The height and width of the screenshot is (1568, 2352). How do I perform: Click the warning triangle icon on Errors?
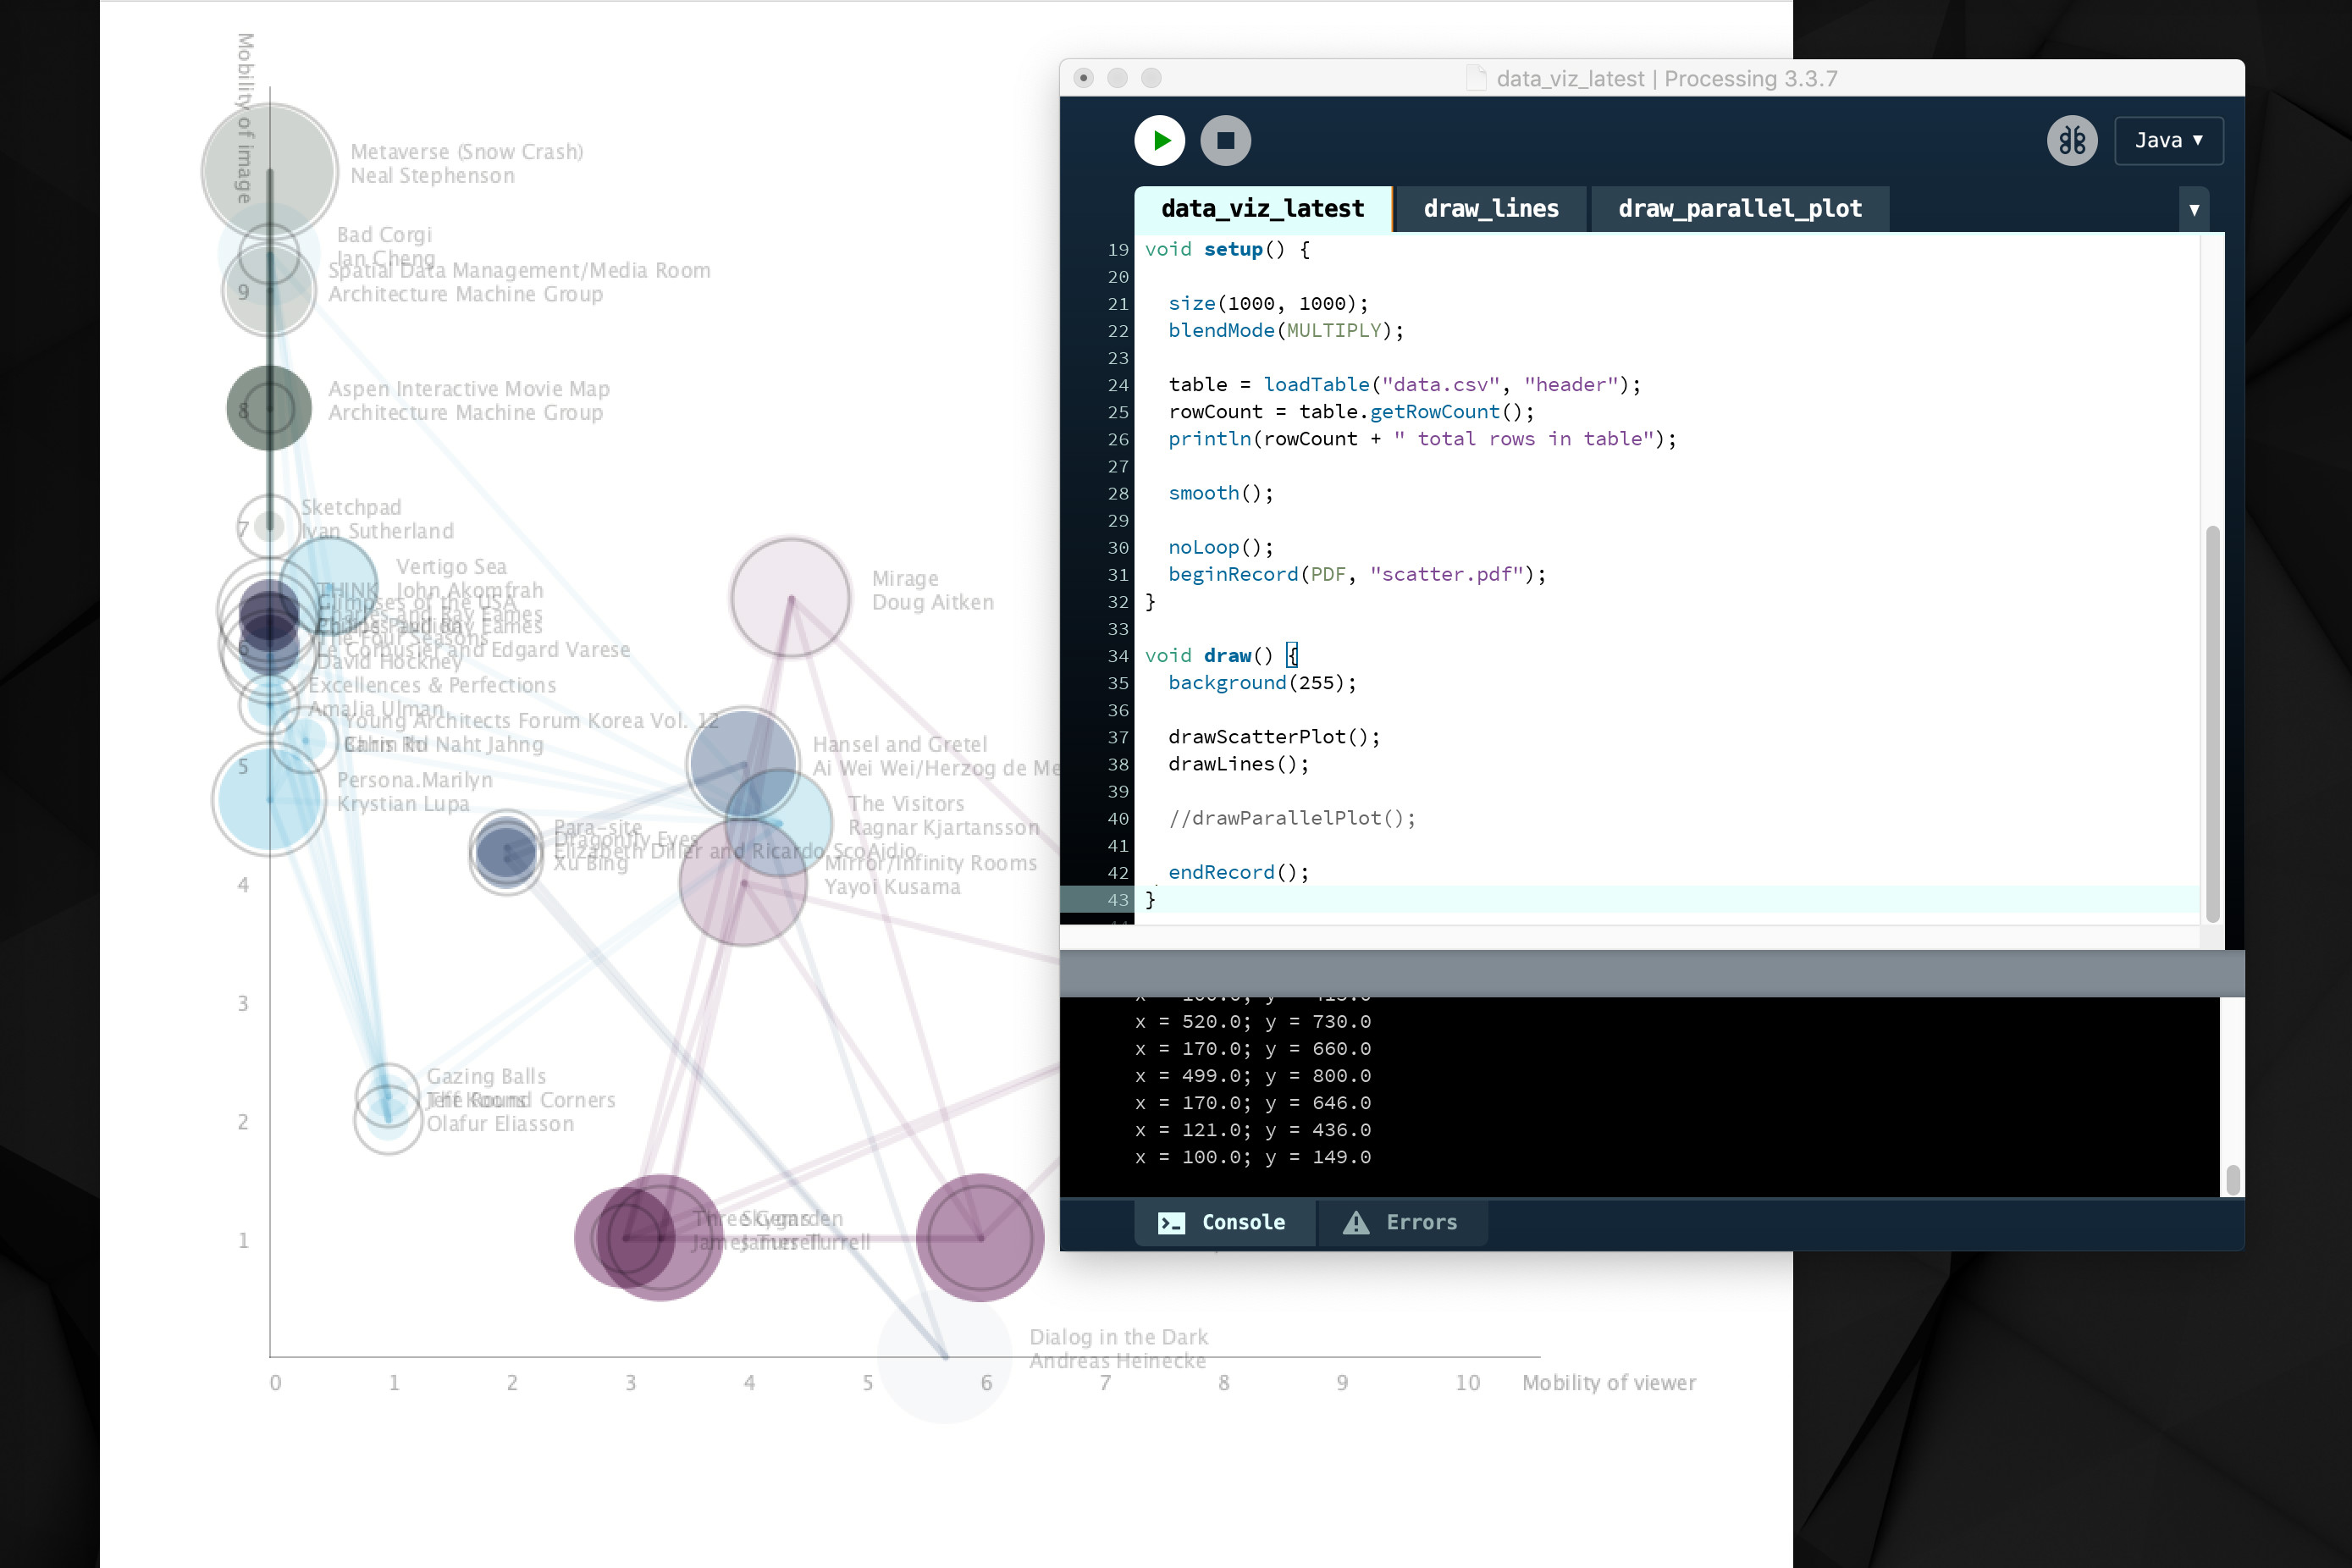tap(1355, 1222)
